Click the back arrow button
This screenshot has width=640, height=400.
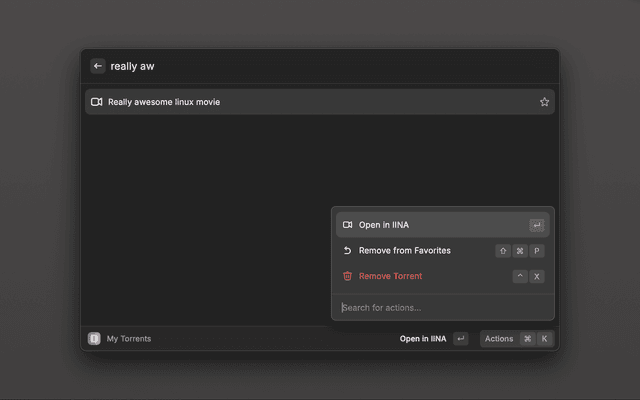(98, 66)
